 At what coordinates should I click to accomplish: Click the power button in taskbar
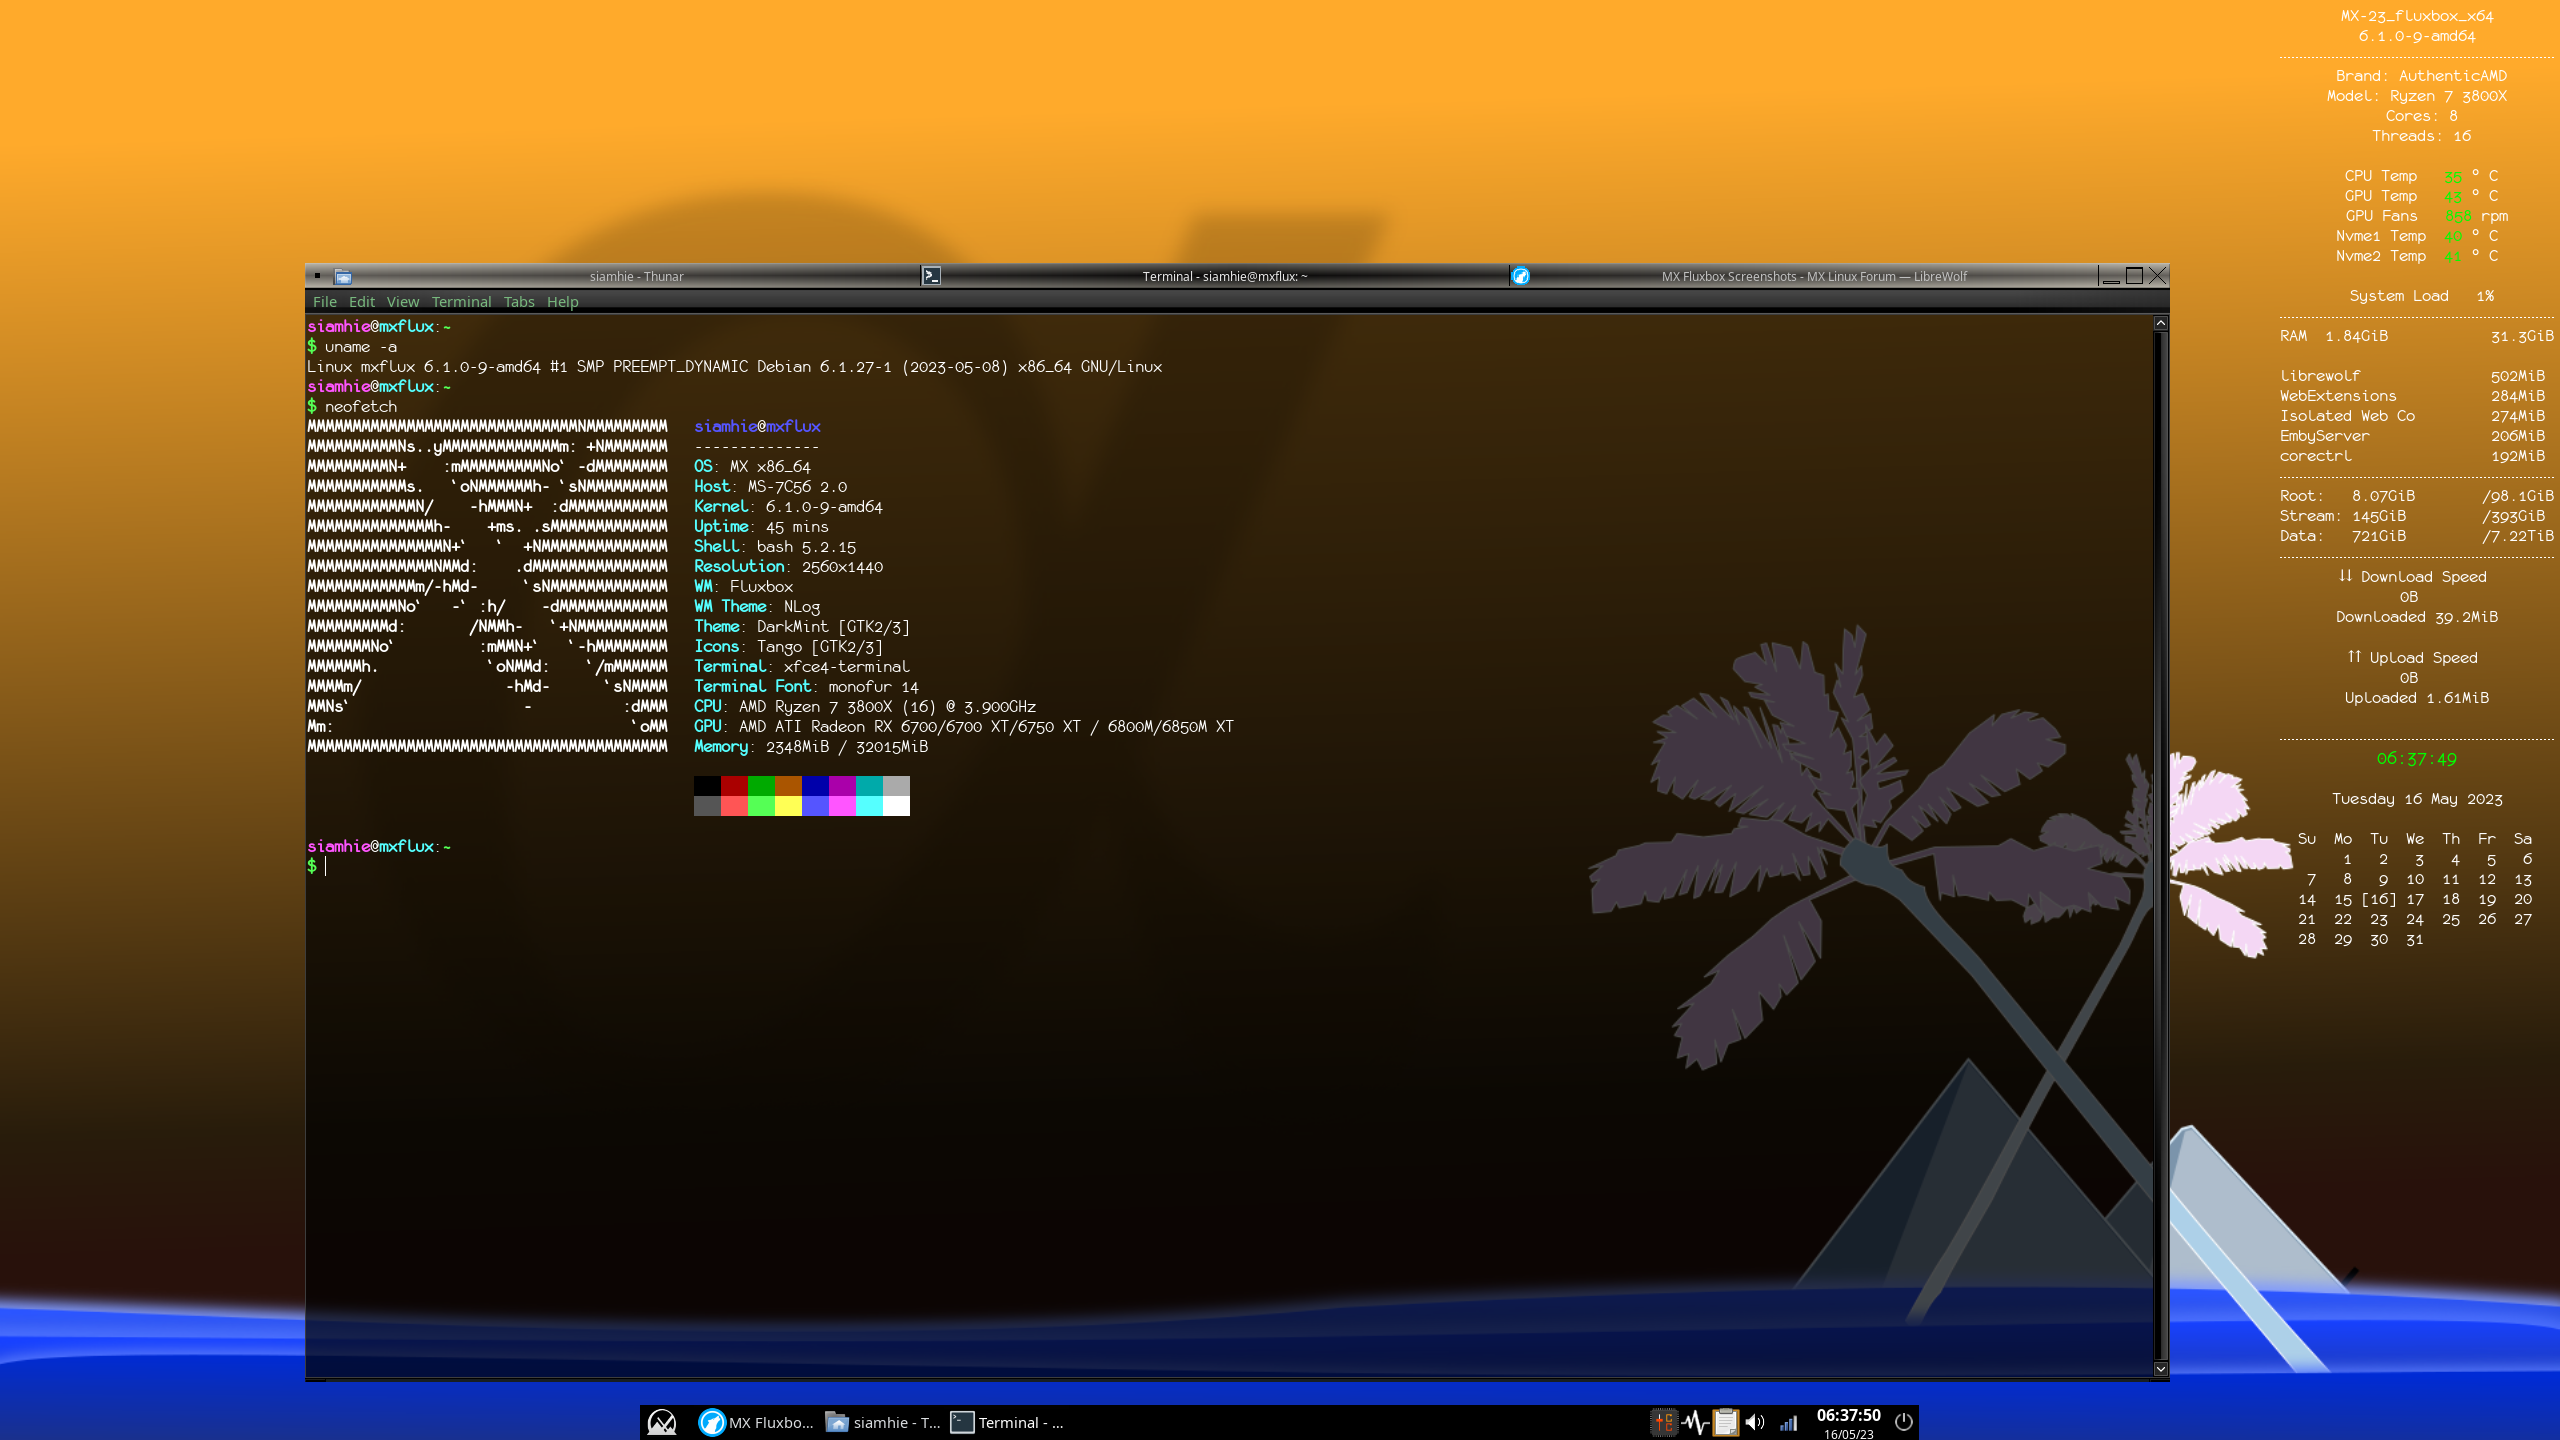pos(1904,1422)
